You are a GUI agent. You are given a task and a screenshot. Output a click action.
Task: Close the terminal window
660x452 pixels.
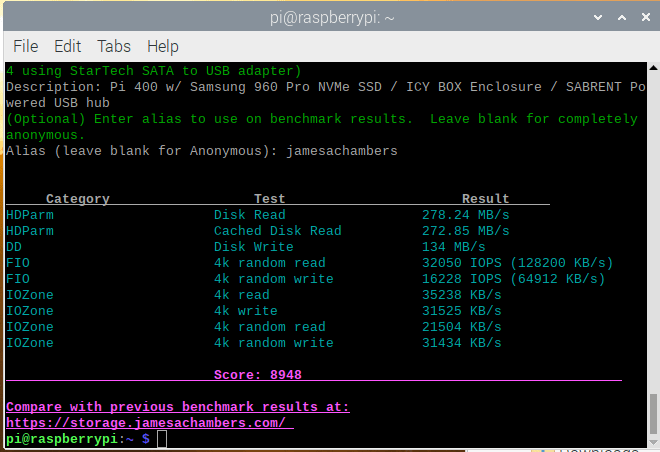(646, 17)
